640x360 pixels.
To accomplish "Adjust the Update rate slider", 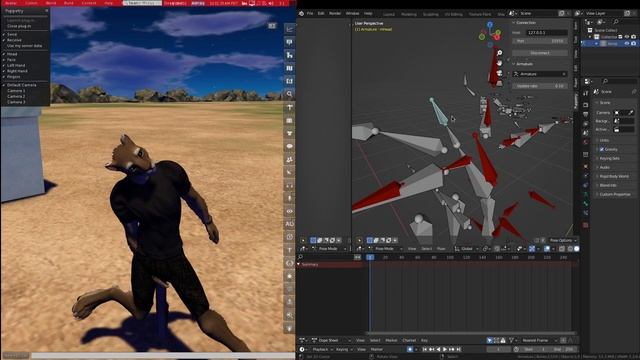I will (540, 86).
